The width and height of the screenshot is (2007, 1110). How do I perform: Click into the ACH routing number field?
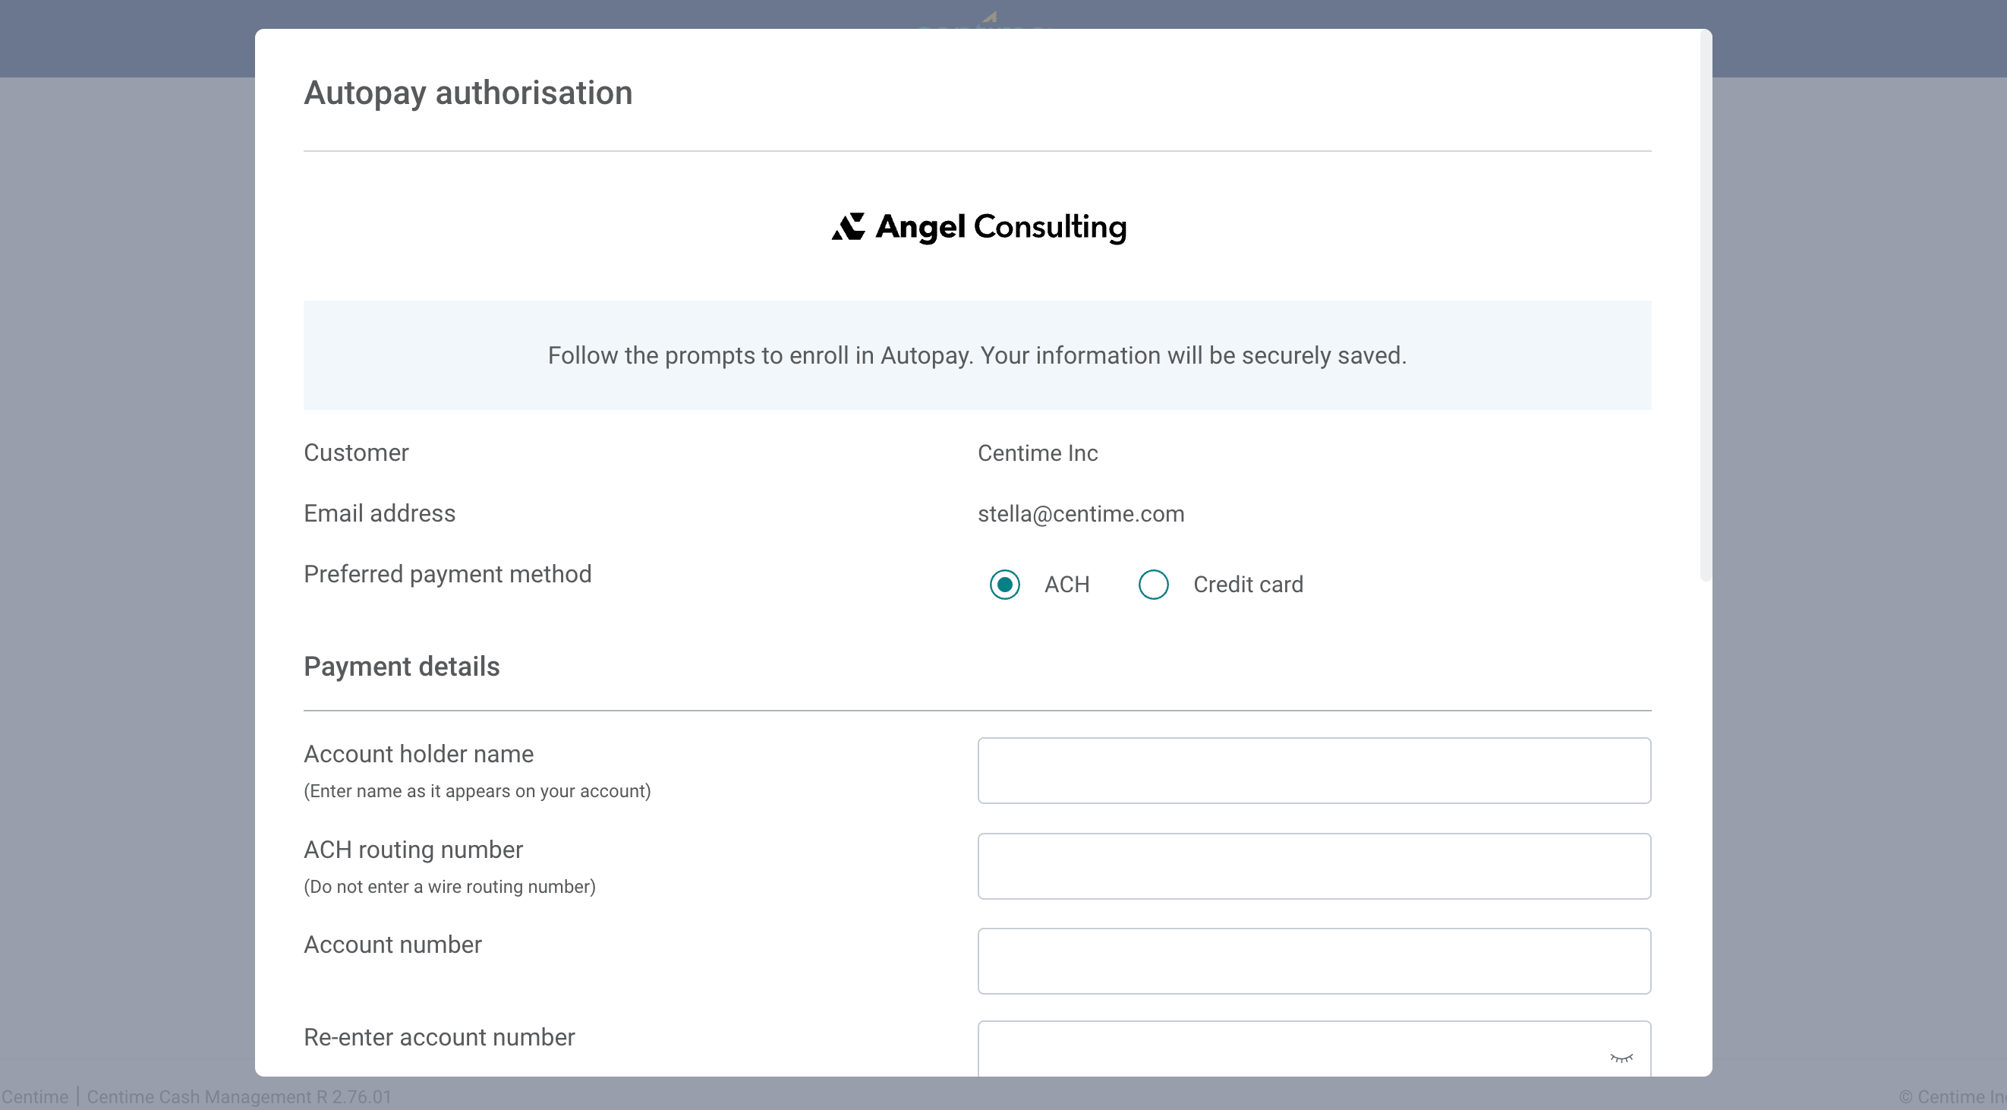point(1313,866)
